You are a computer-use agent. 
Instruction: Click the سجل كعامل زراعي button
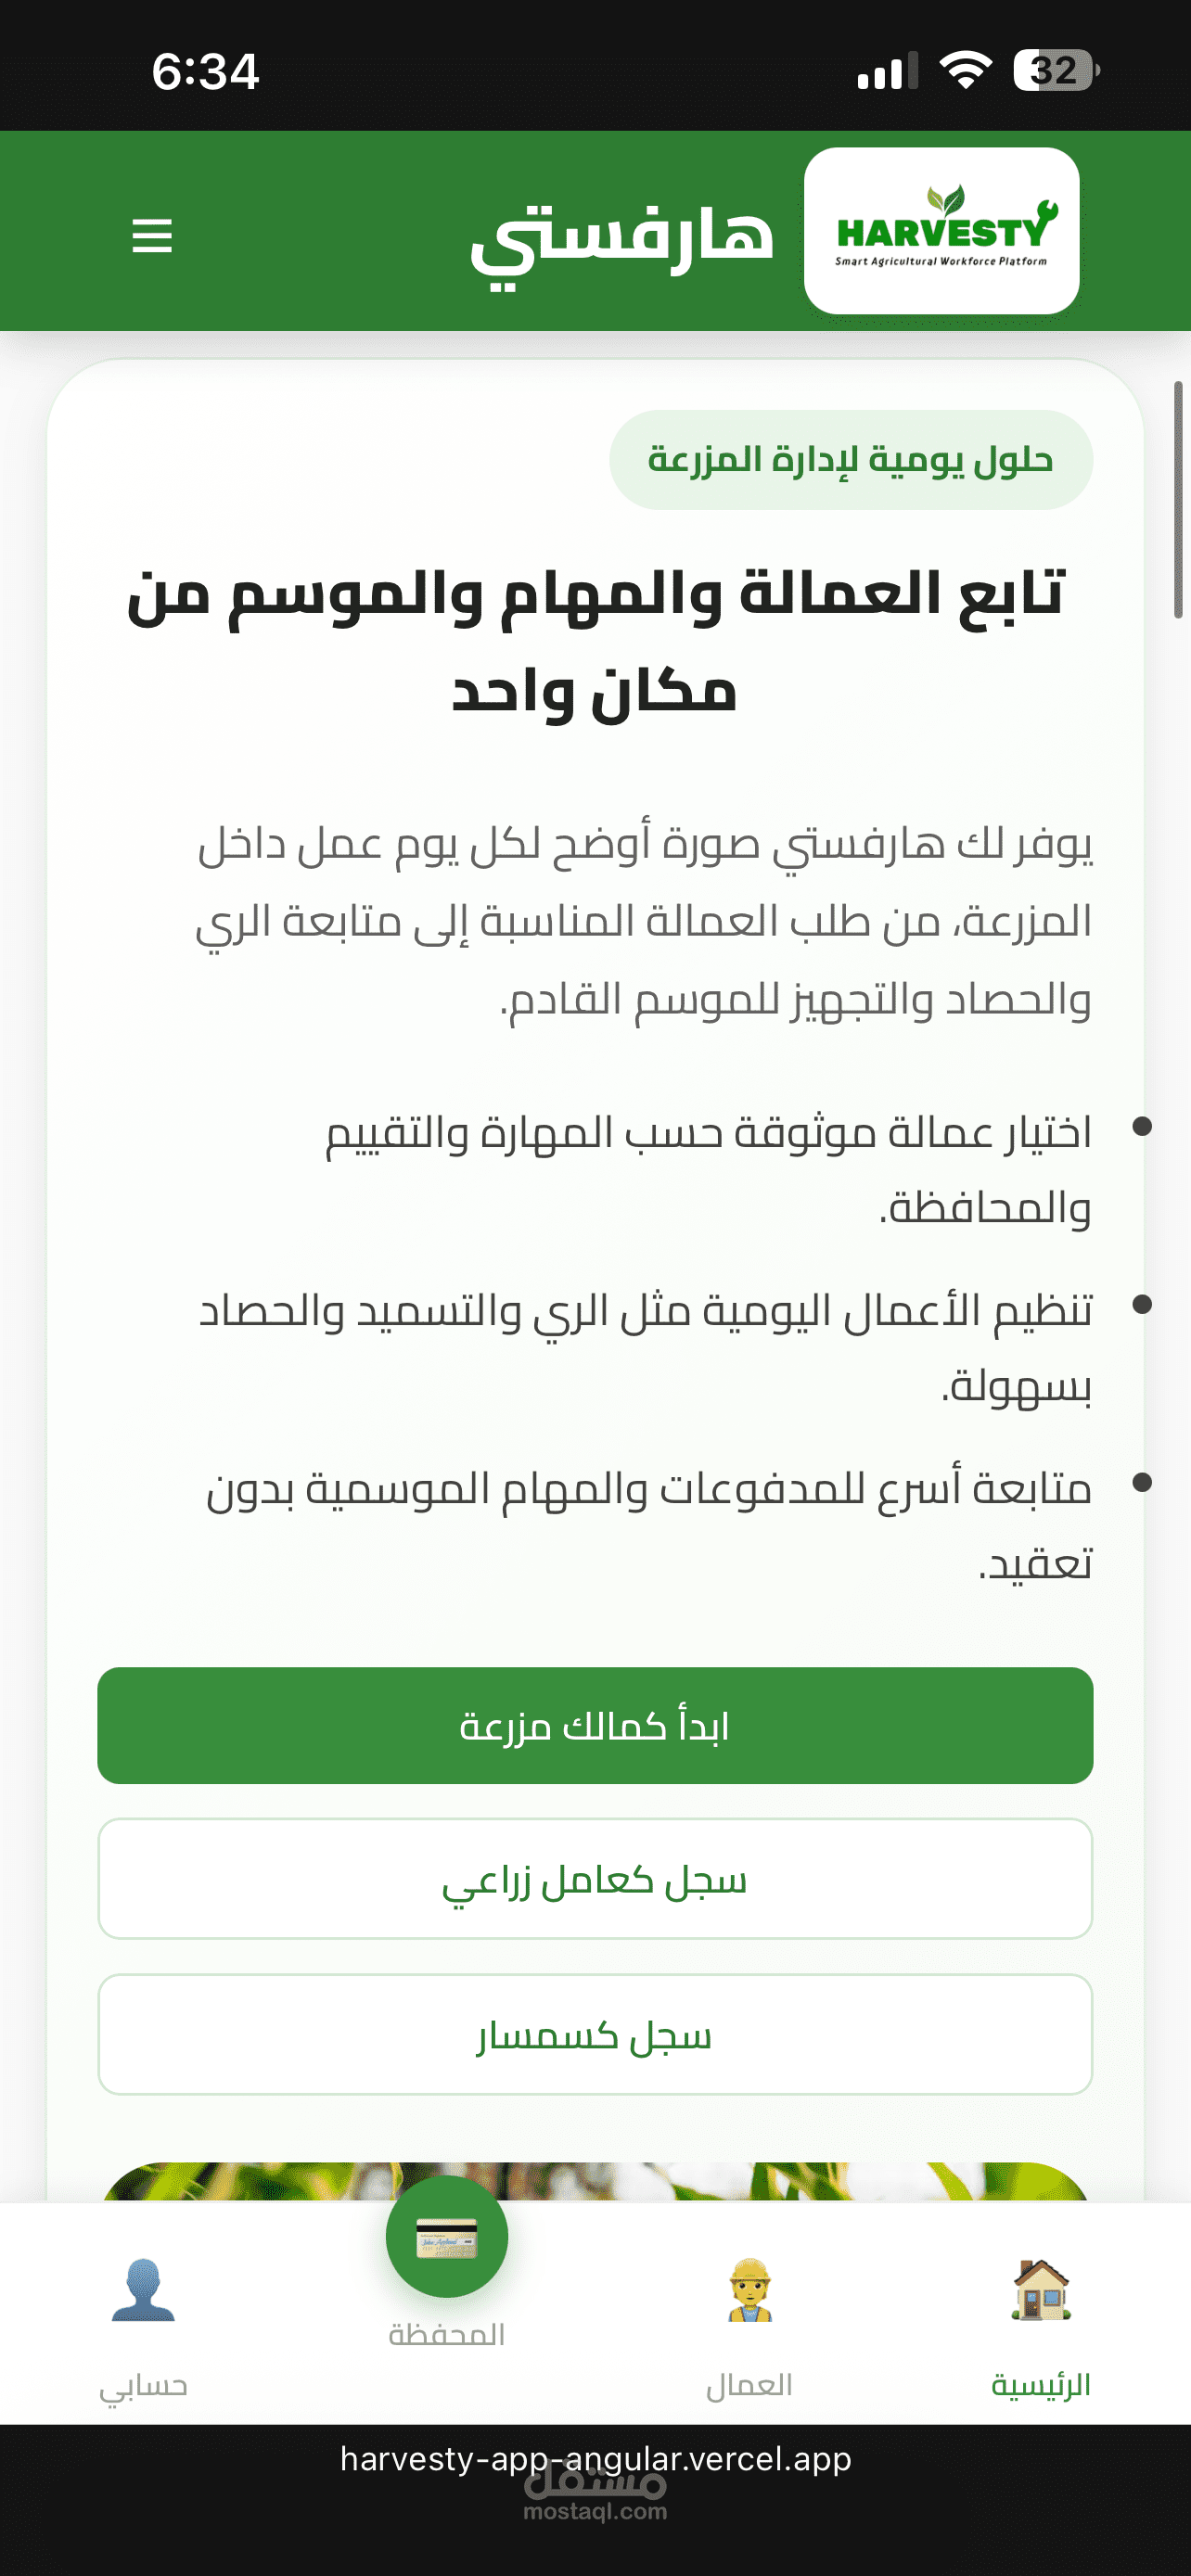point(595,1879)
